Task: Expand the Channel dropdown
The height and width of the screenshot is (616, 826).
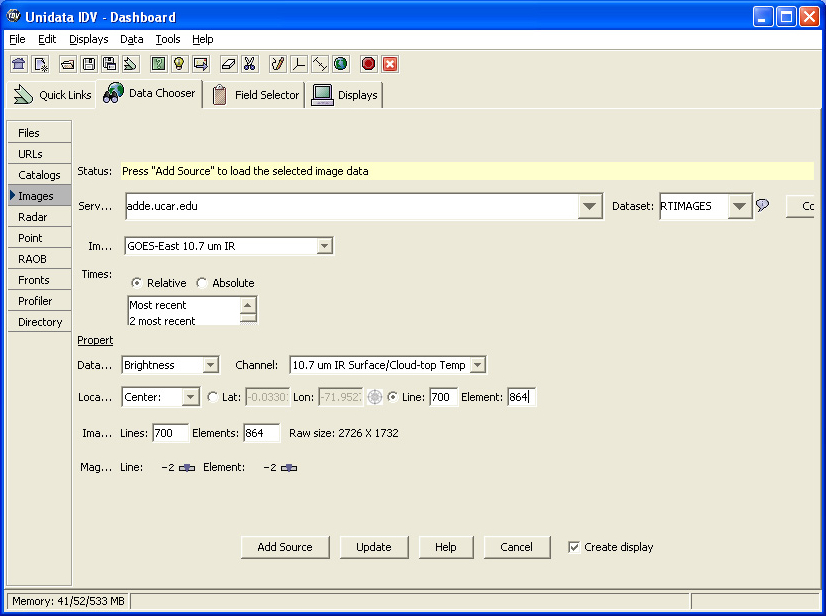Action: (478, 365)
